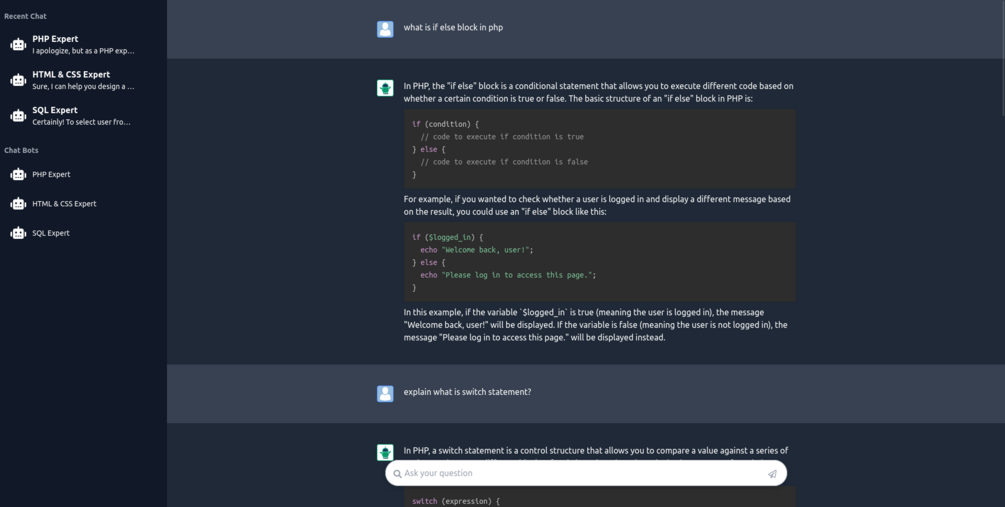Screen dimensions: 1005x507
Task: Click the user avatar beside the if else question
Action: pos(385,29)
